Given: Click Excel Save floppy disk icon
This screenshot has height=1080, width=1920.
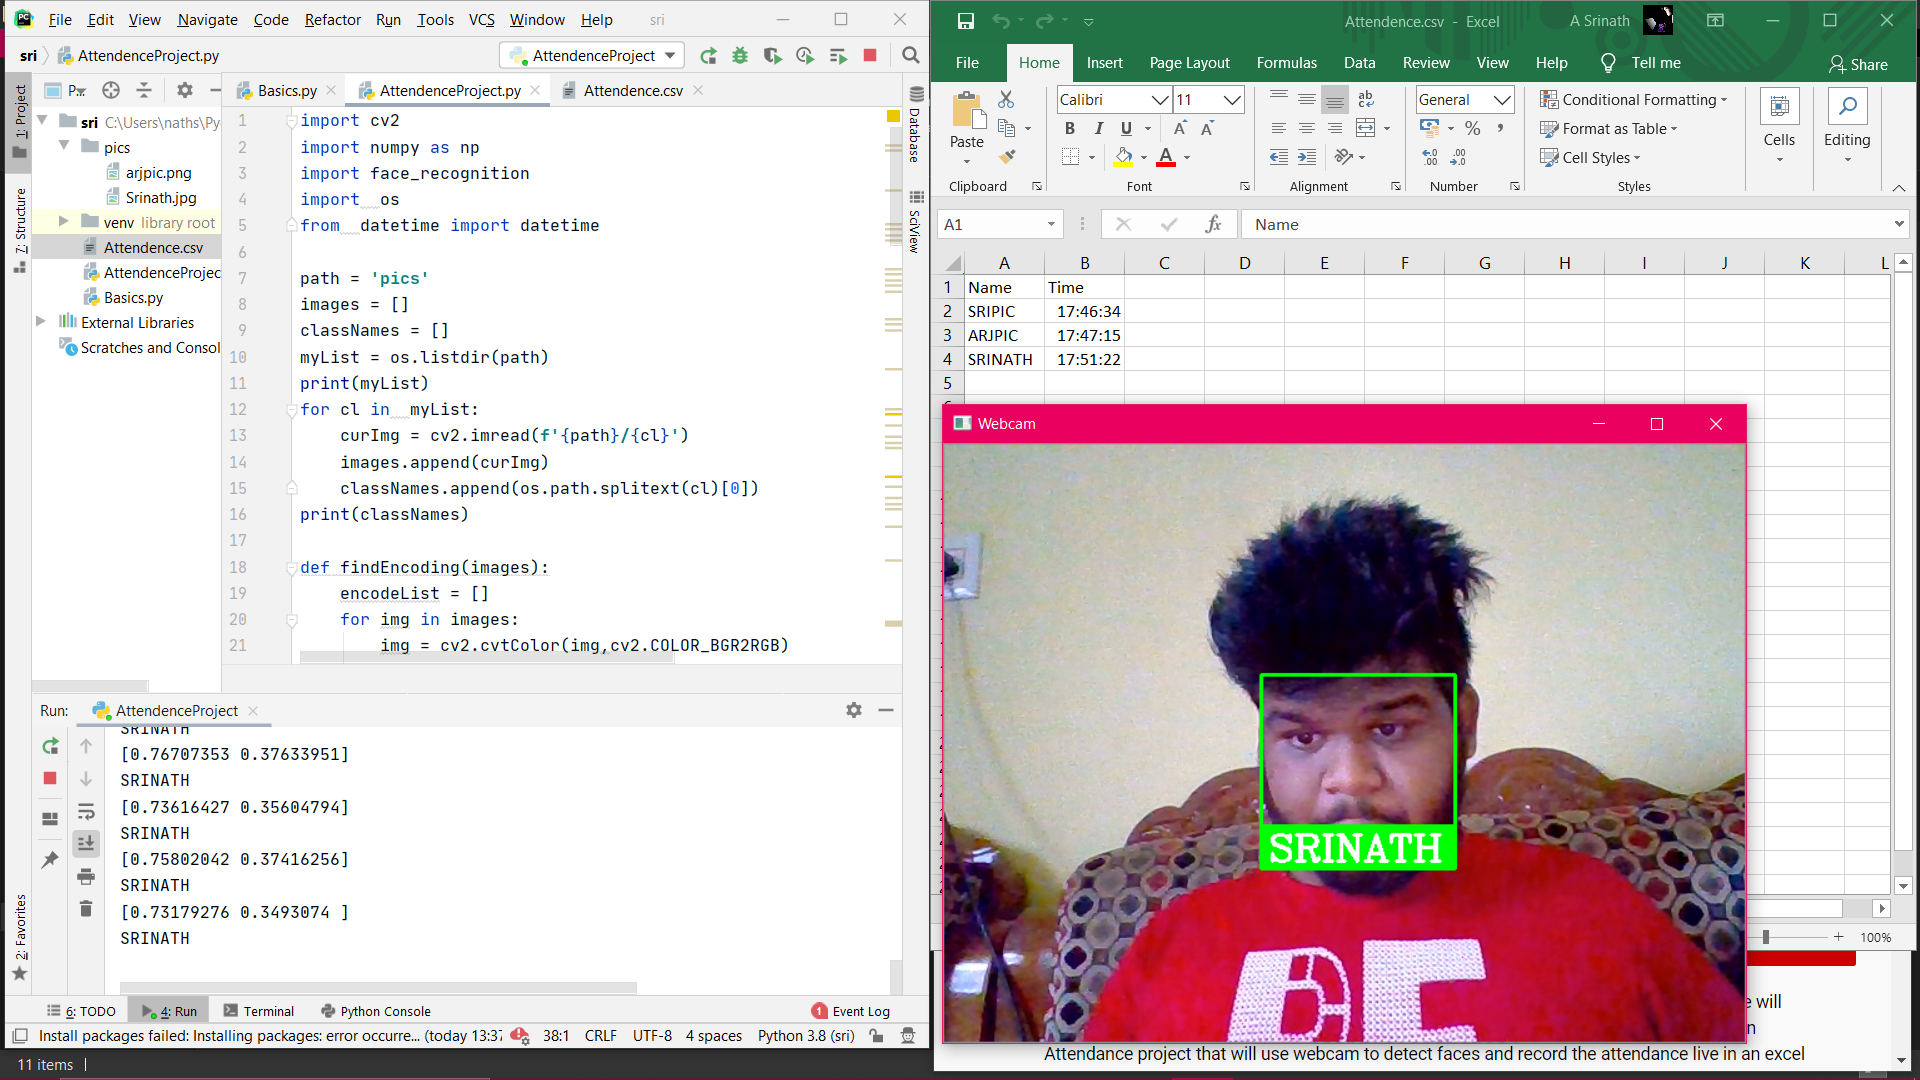Looking at the screenshot, I should coord(965,21).
